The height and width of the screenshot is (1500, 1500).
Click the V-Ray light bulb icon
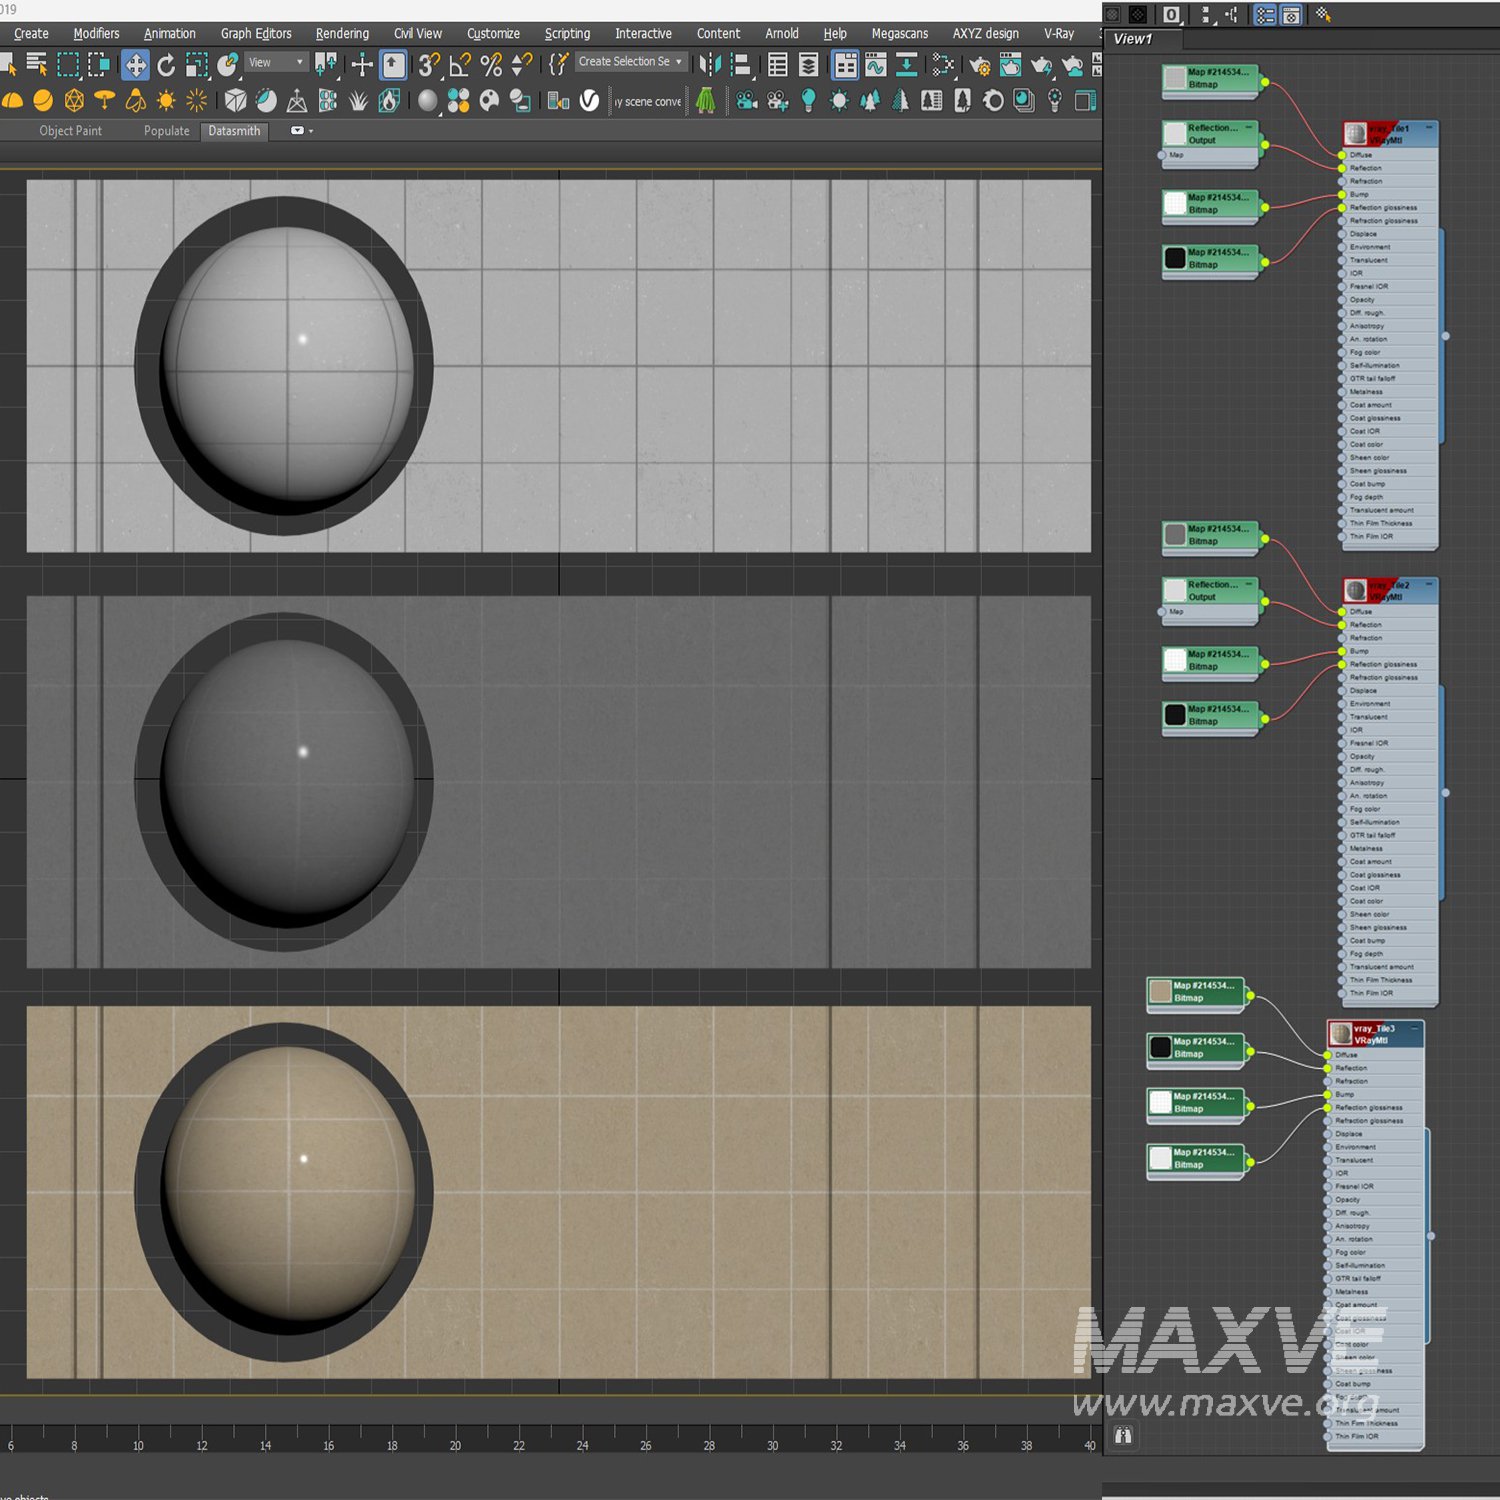click(808, 101)
